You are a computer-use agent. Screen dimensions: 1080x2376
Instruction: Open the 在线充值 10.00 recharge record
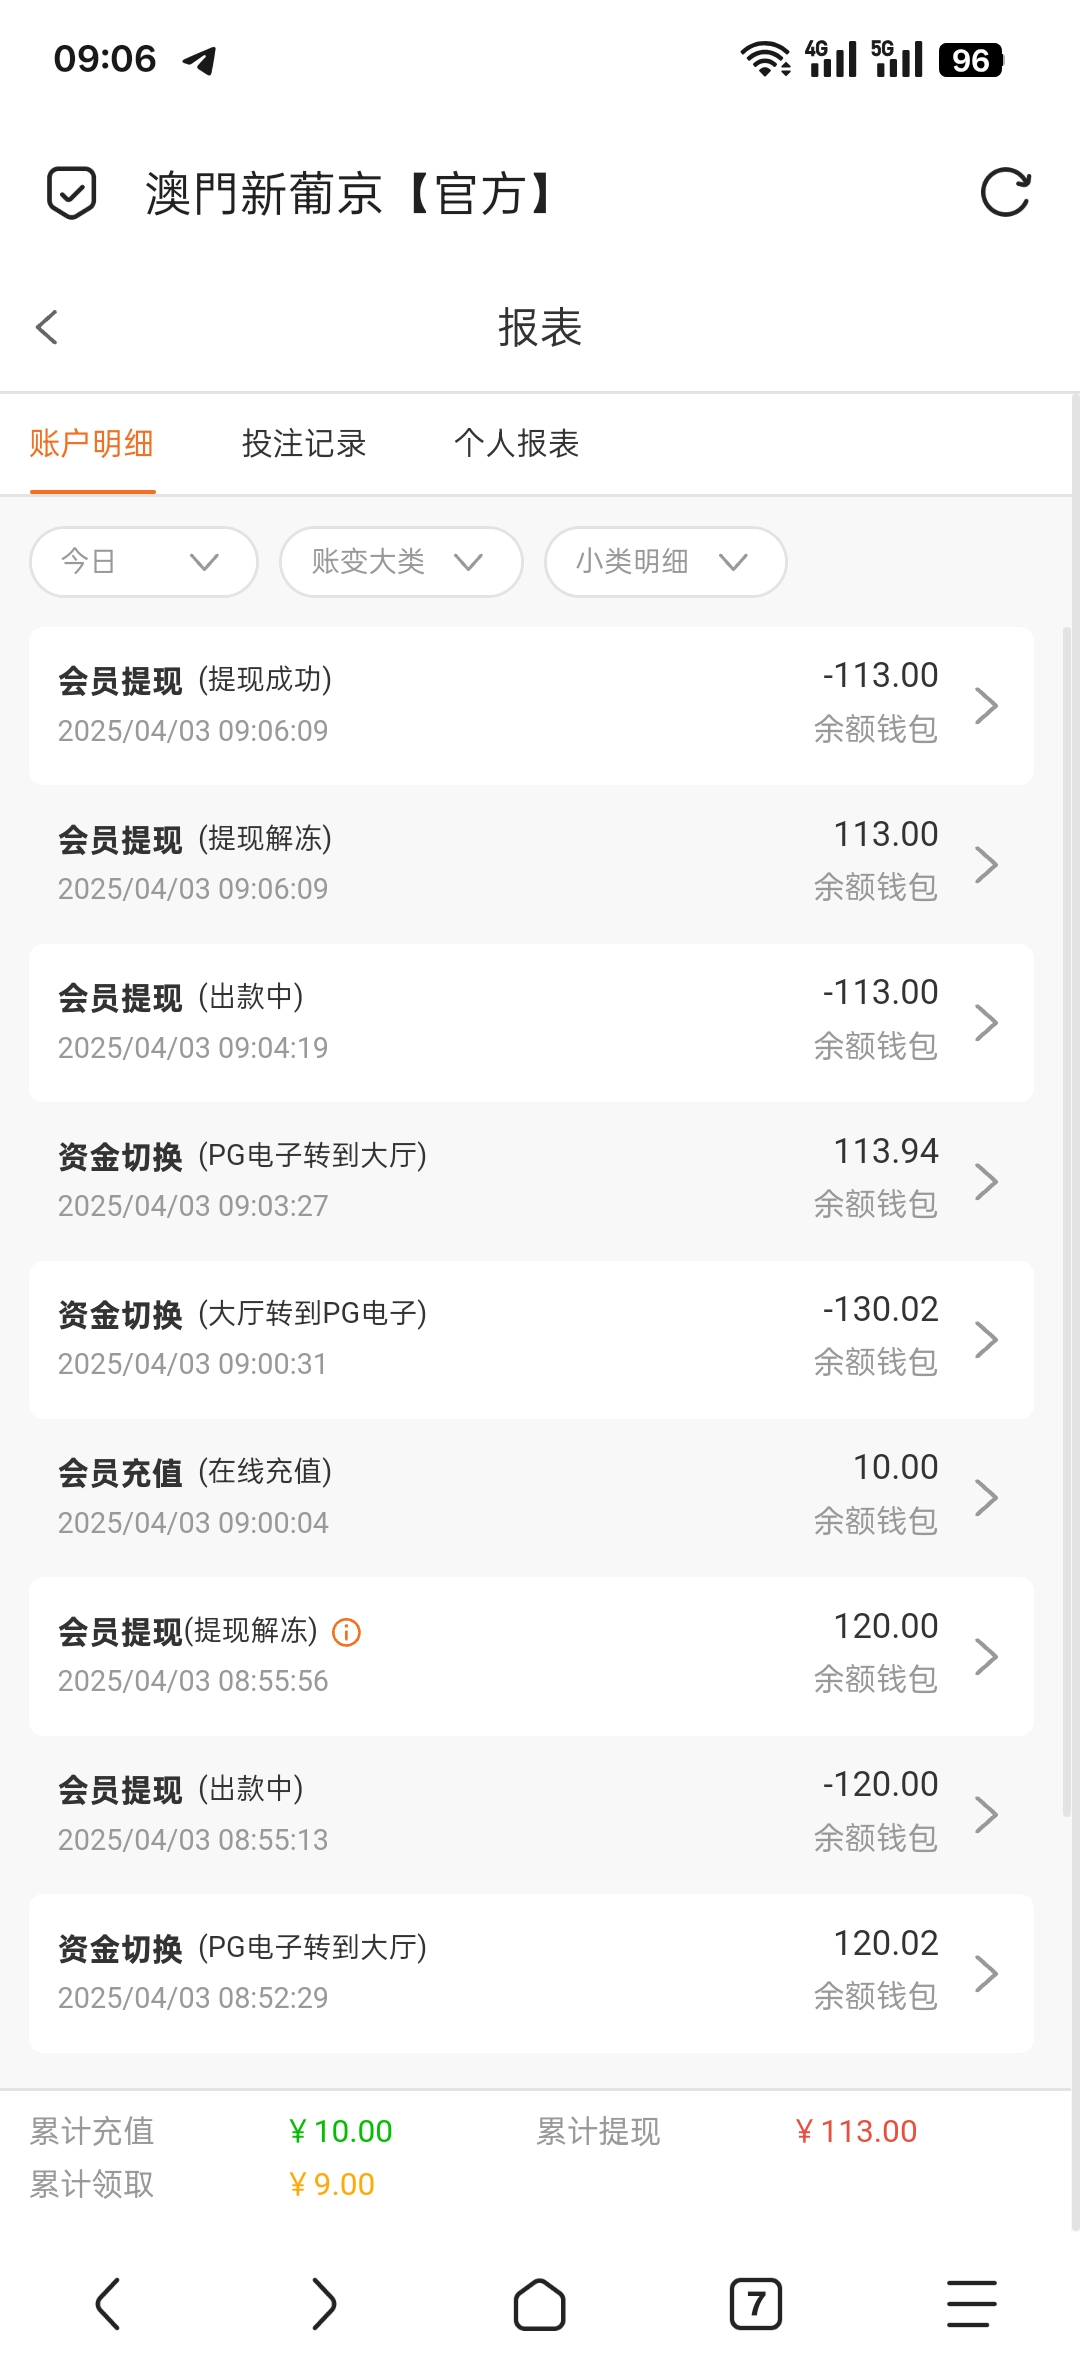tap(530, 1497)
